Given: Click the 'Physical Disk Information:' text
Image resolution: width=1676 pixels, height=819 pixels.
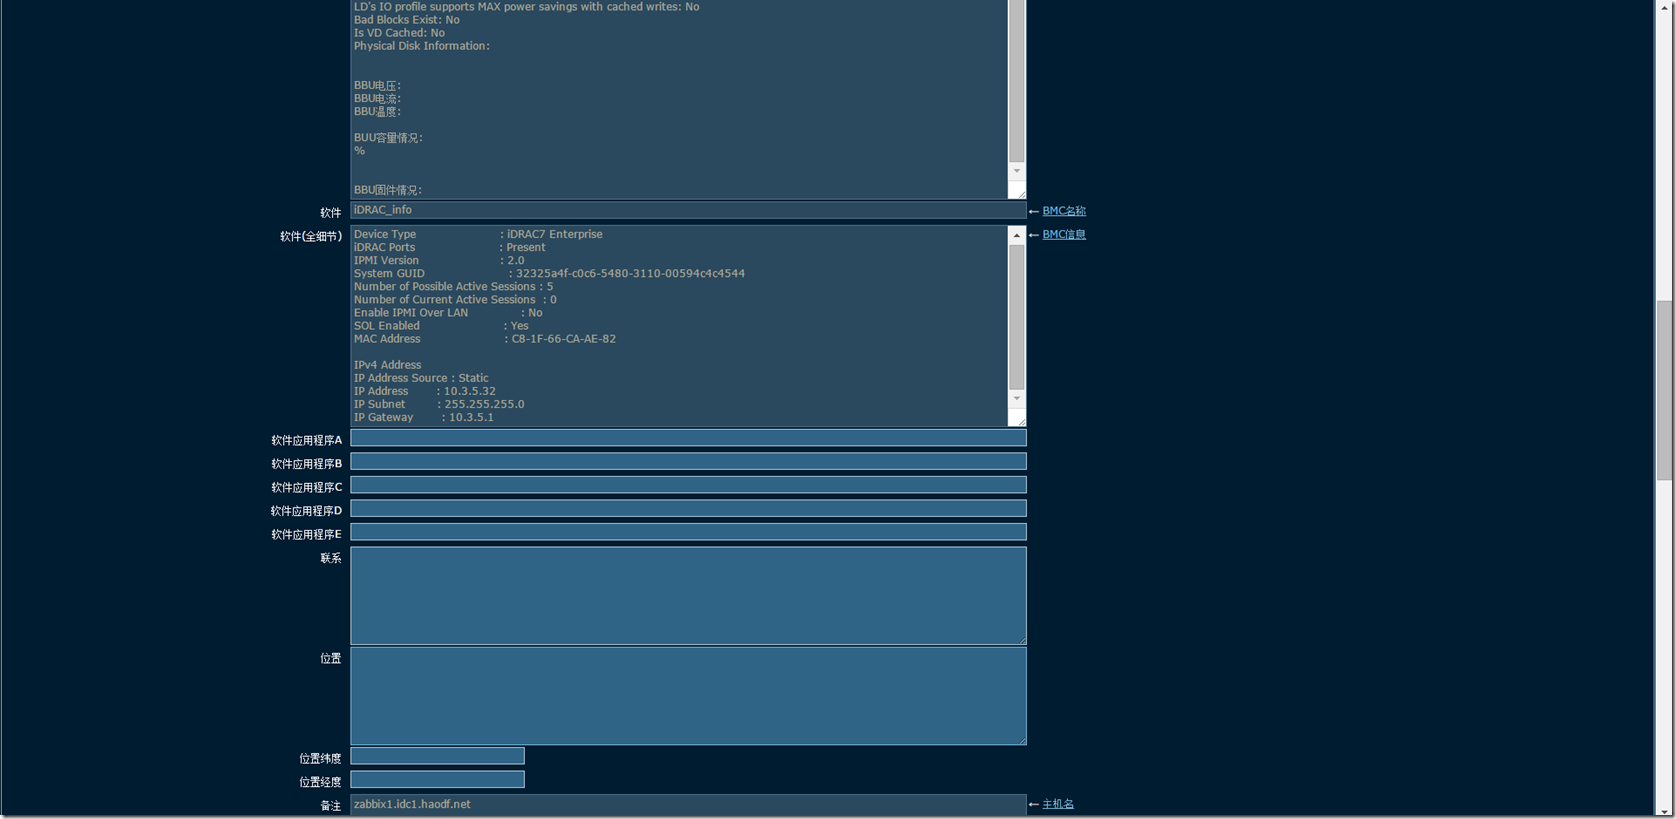Looking at the screenshot, I should click(x=422, y=46).
